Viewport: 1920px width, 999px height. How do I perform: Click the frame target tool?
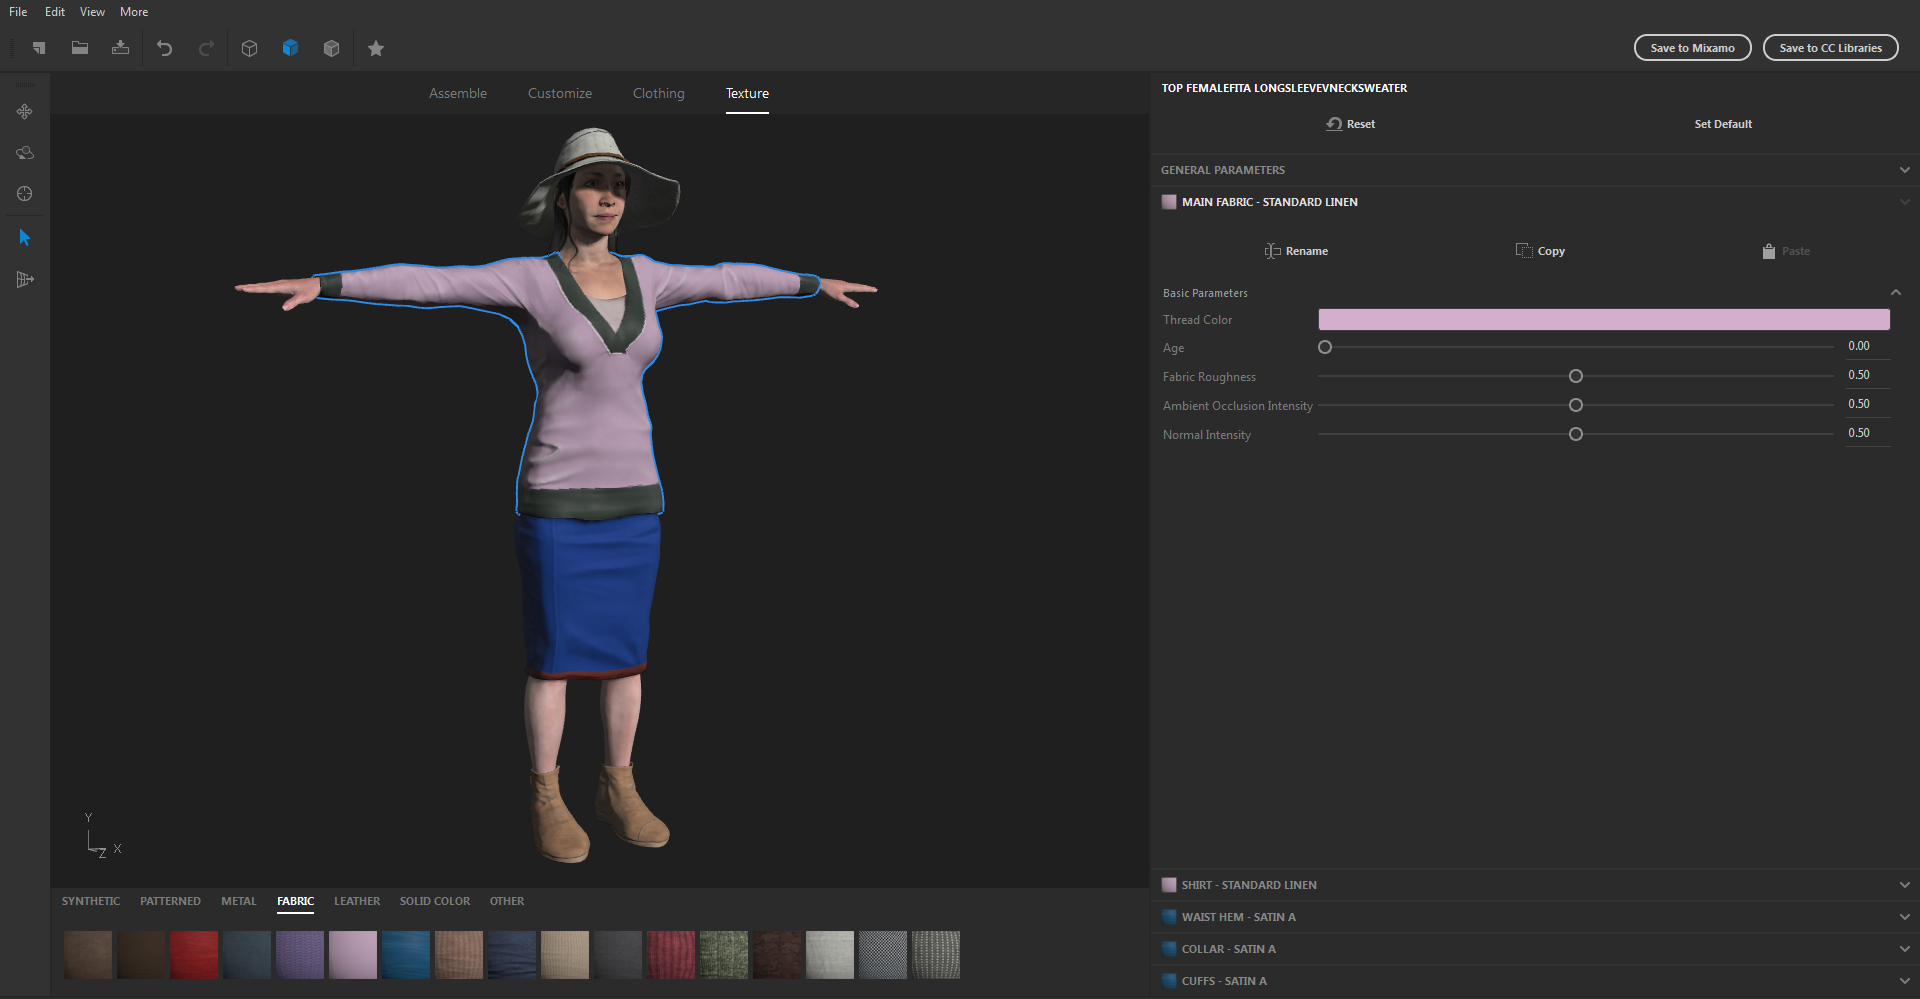coord(24,194)
